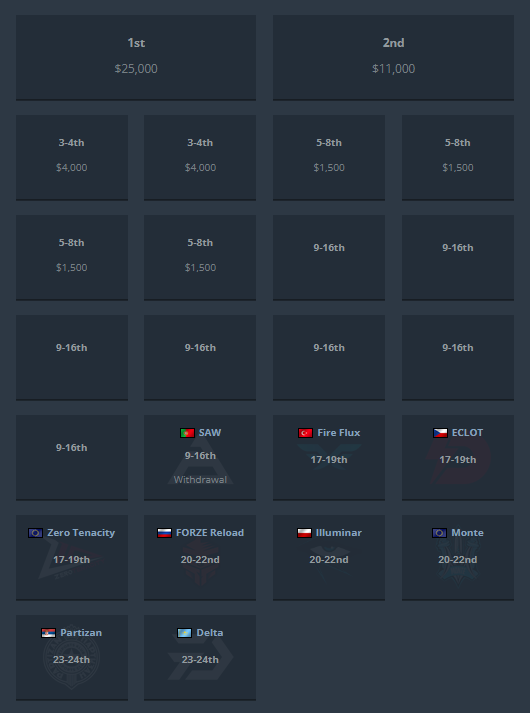The width and height of the screenshot is (530, 713).
Task: Select the 1st place $25,000 card
Action: point(136,57)
